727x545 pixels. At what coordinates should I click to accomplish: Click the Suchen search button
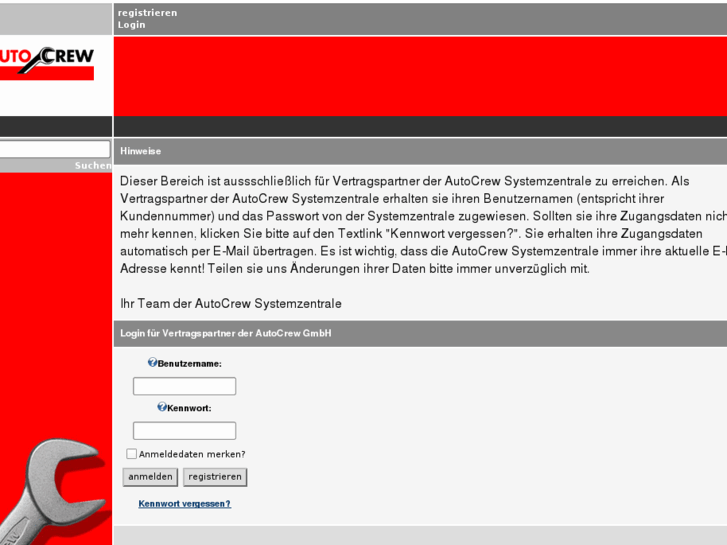93,166
